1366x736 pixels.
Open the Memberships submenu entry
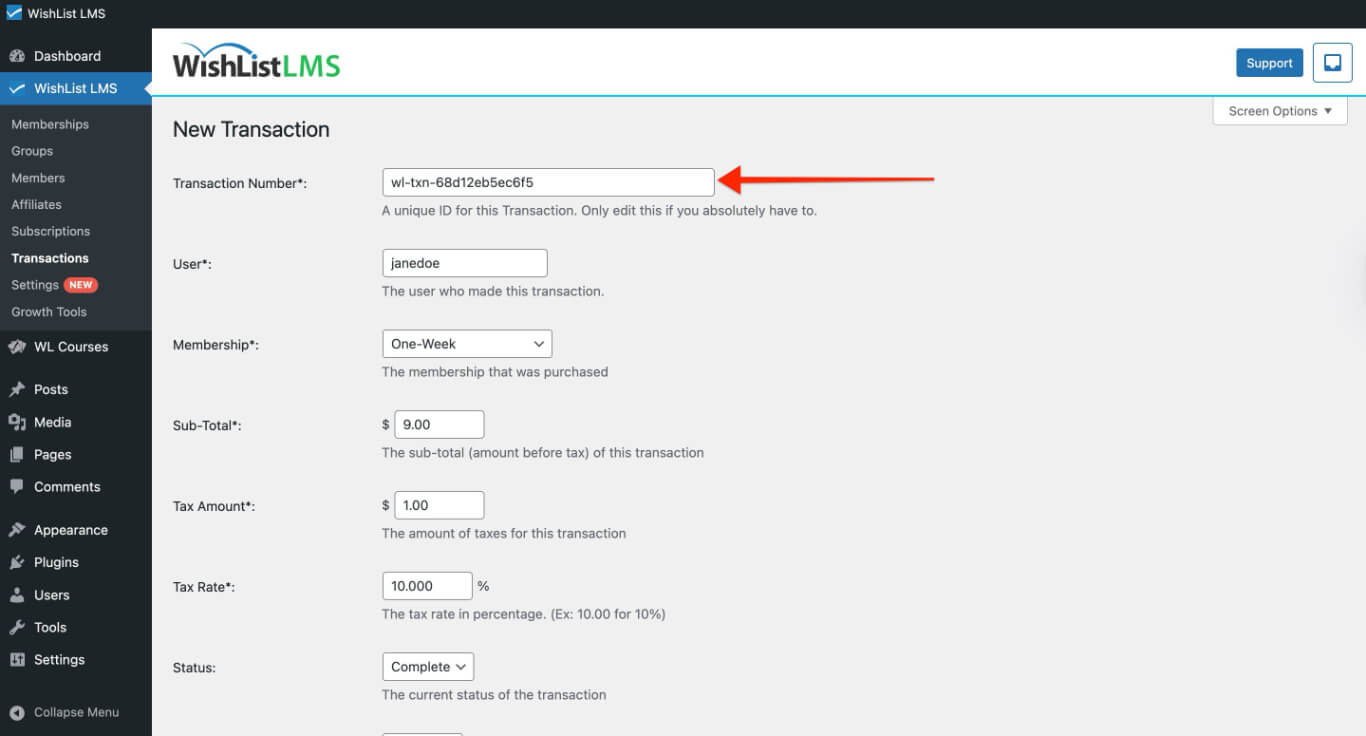tap(50, 124)
